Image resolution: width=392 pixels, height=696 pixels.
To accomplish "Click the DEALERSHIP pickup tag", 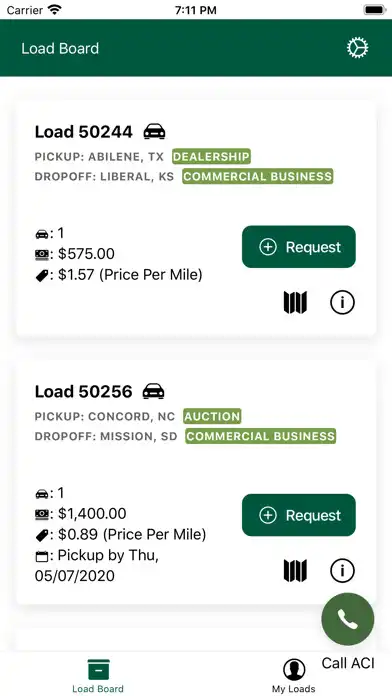I will point(211,156).
